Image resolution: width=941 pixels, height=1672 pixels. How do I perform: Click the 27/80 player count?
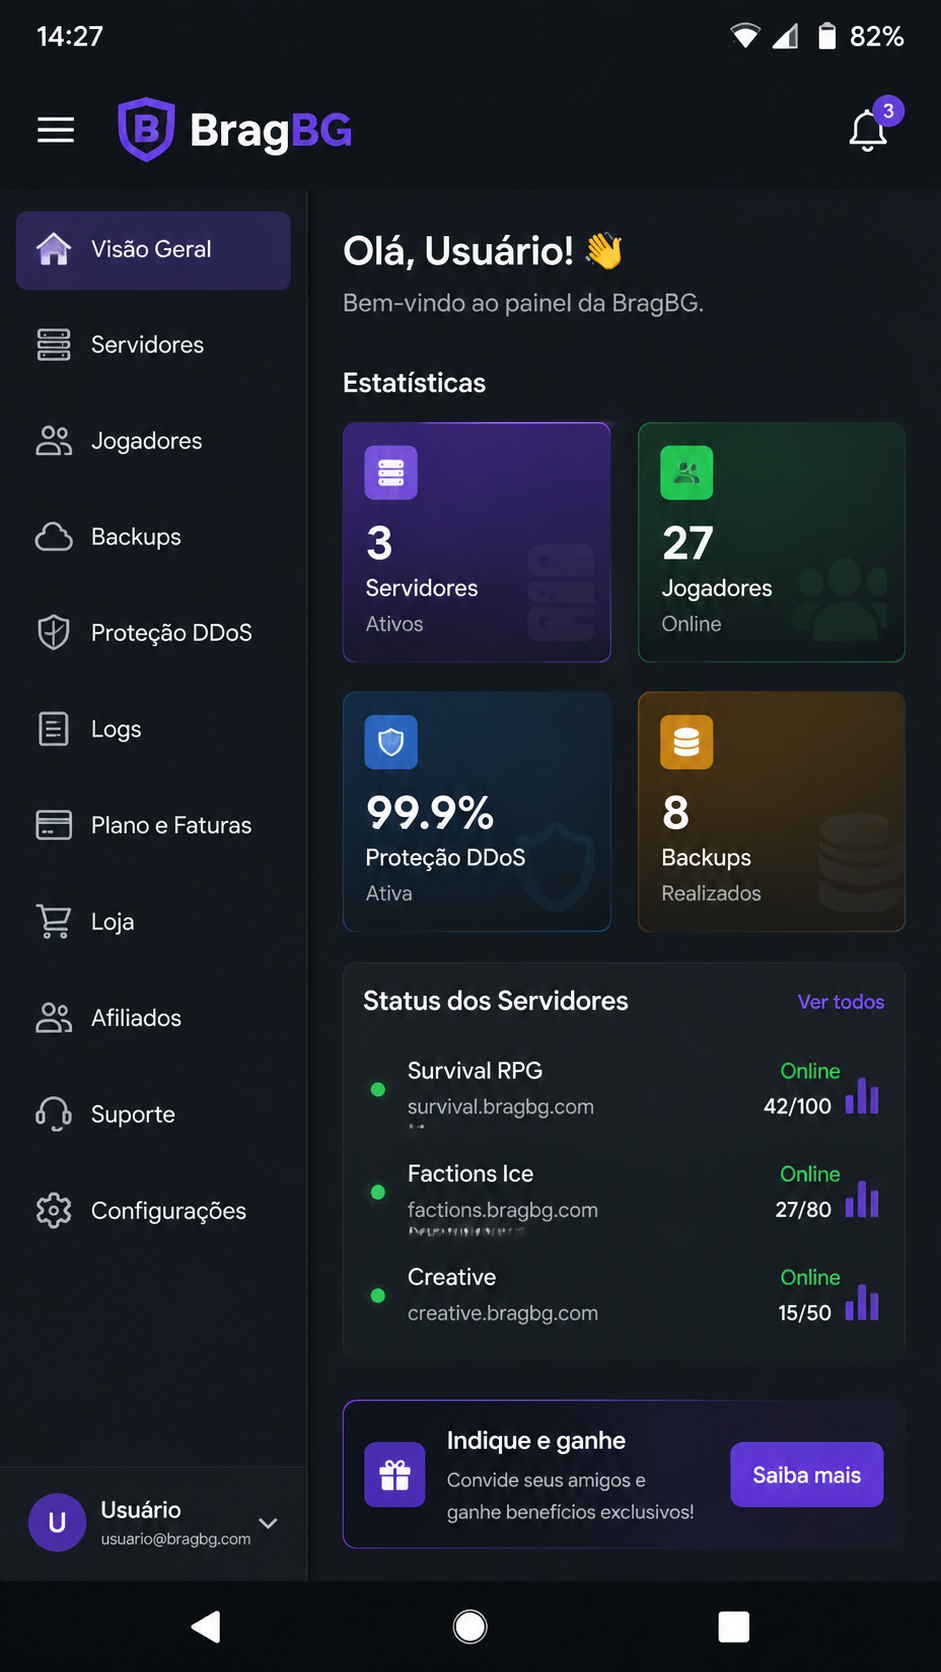point(804,1210)
